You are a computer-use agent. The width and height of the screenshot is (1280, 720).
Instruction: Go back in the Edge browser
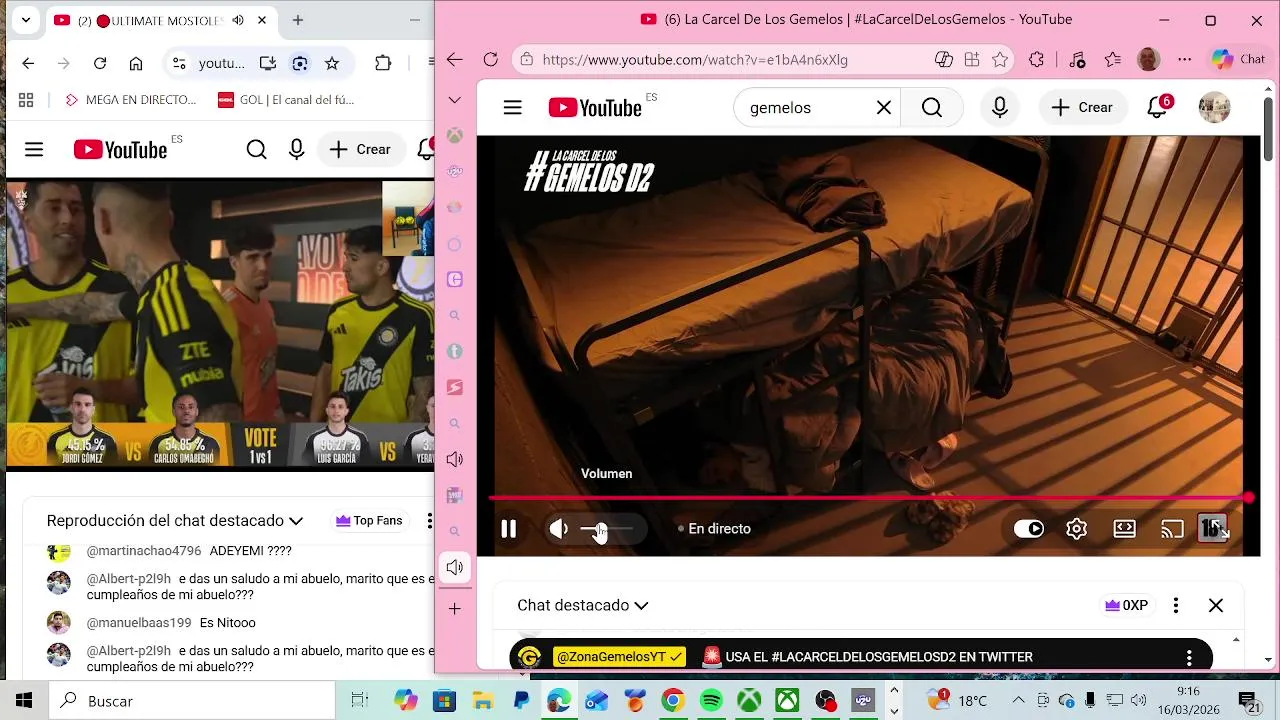[454, 59]
